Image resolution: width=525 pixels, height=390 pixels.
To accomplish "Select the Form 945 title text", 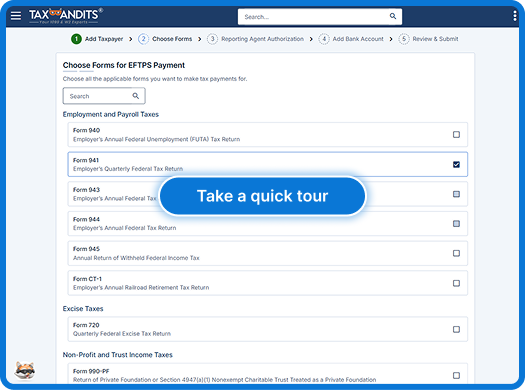I will (86, 249).
